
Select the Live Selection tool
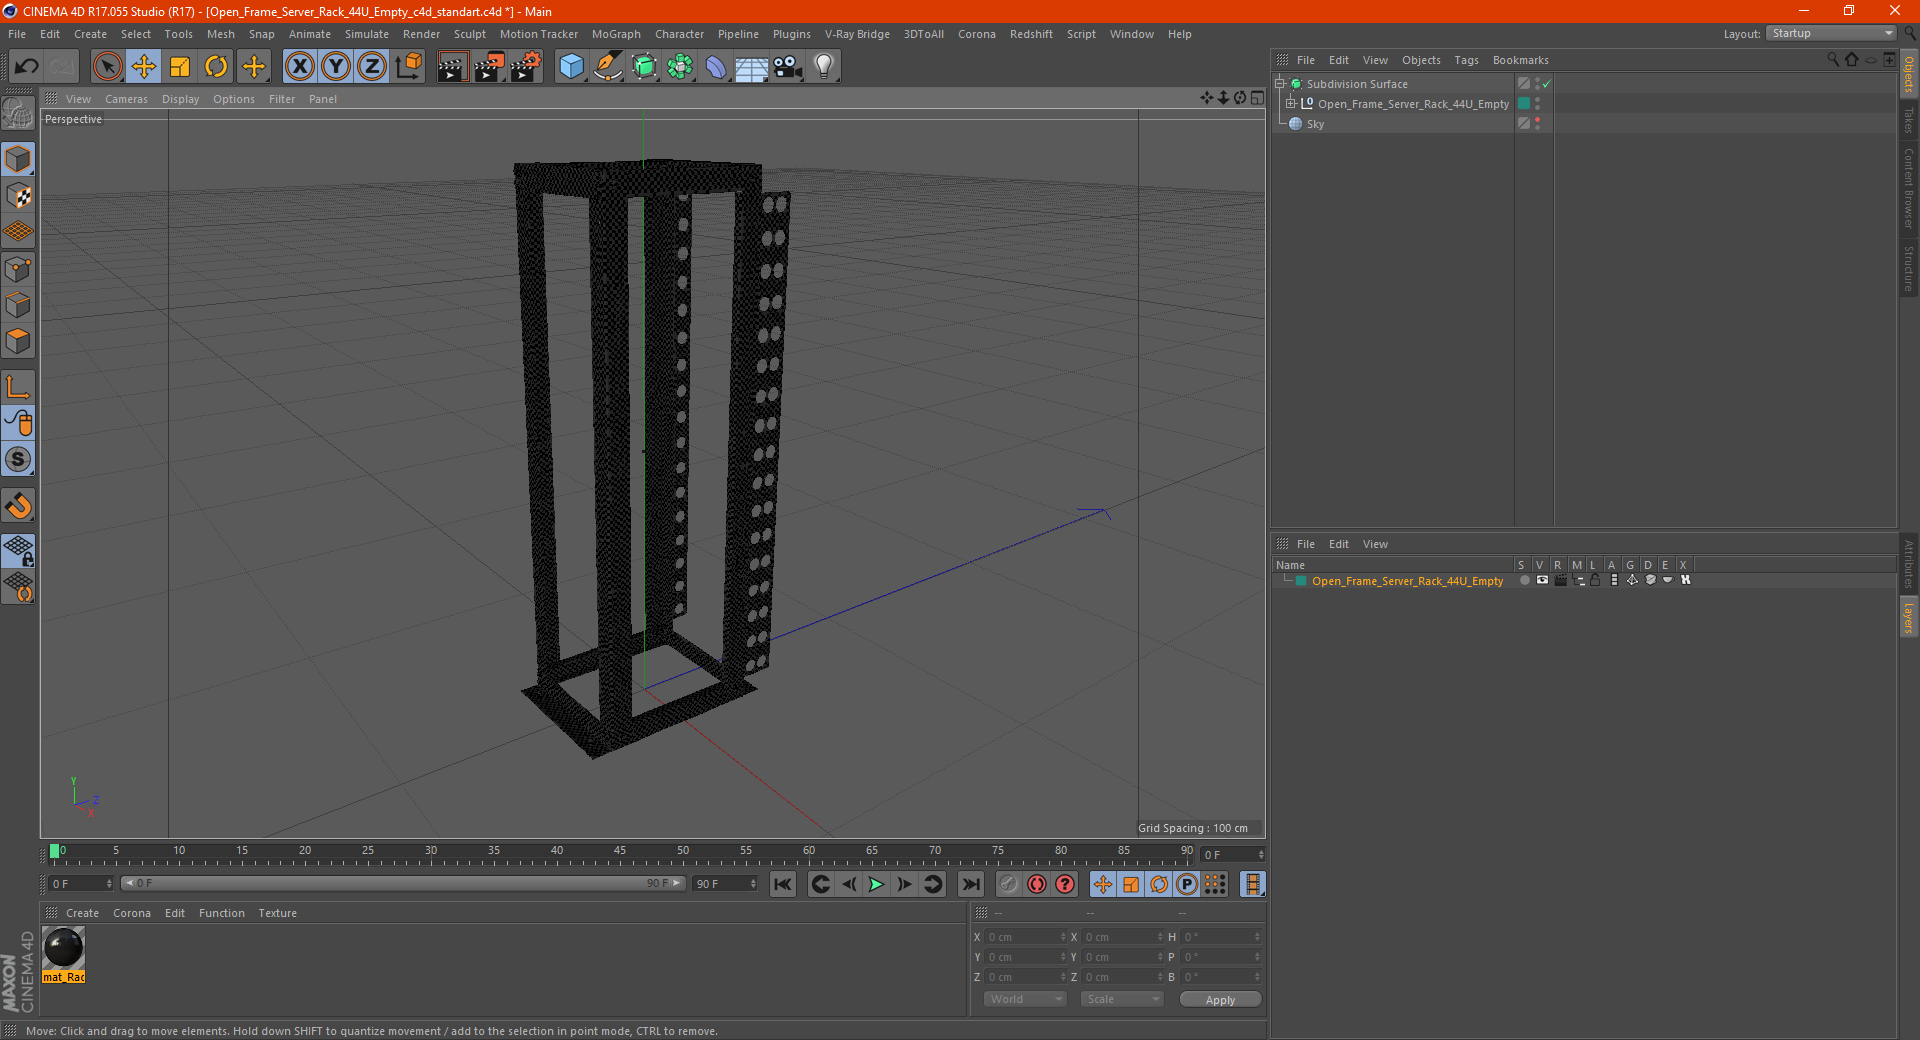107,67
